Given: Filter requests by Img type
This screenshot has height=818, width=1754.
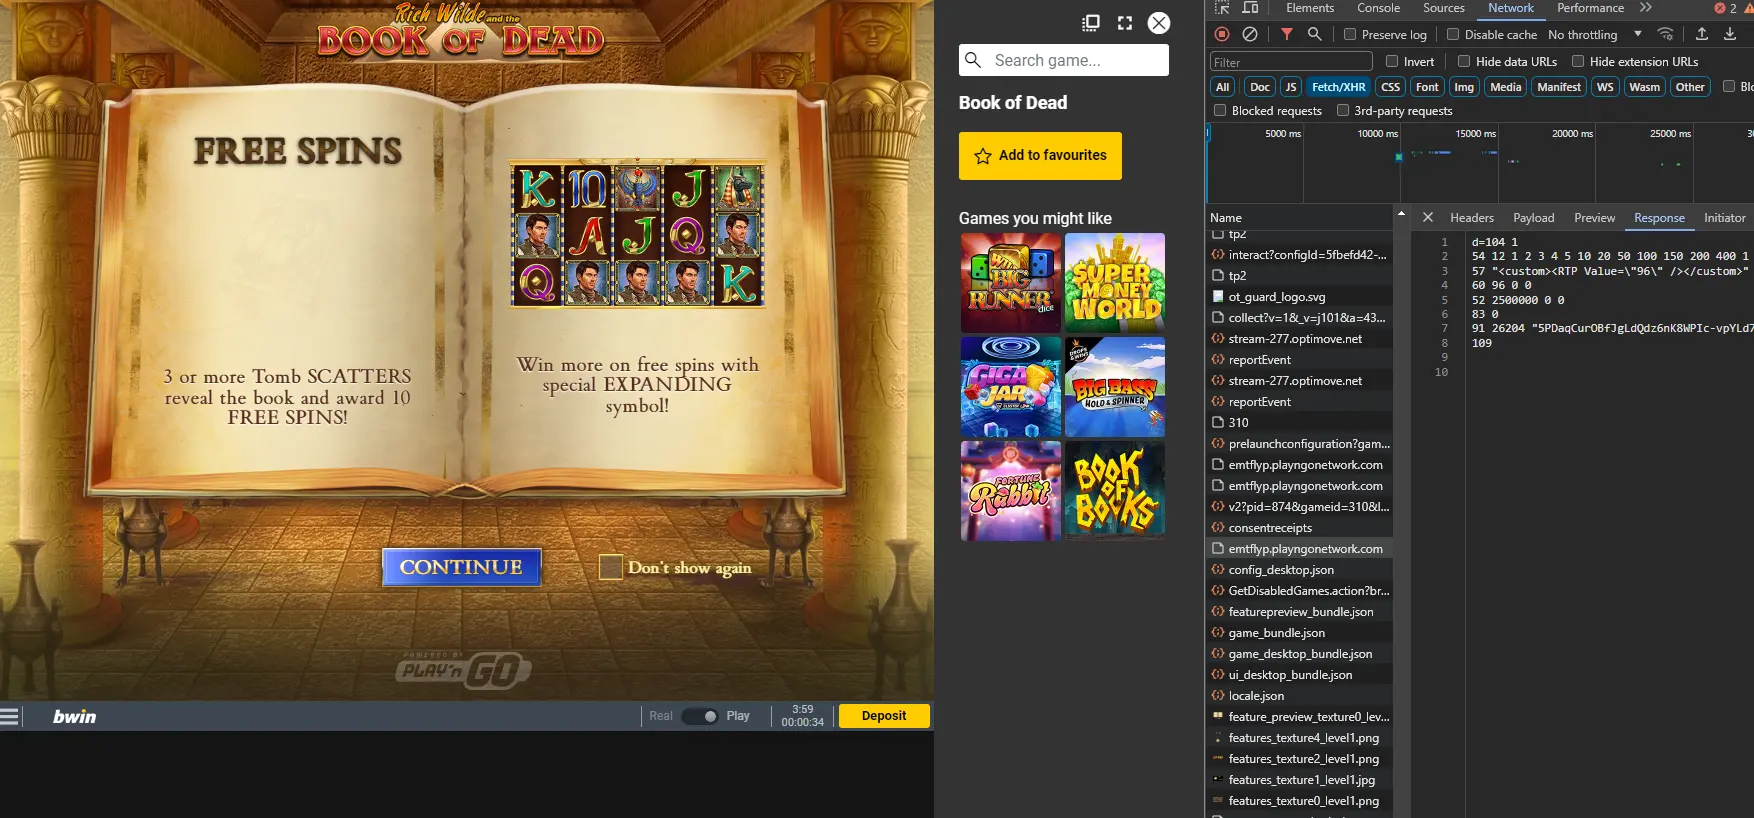Looking at the screenshot, I should 1464,87.
